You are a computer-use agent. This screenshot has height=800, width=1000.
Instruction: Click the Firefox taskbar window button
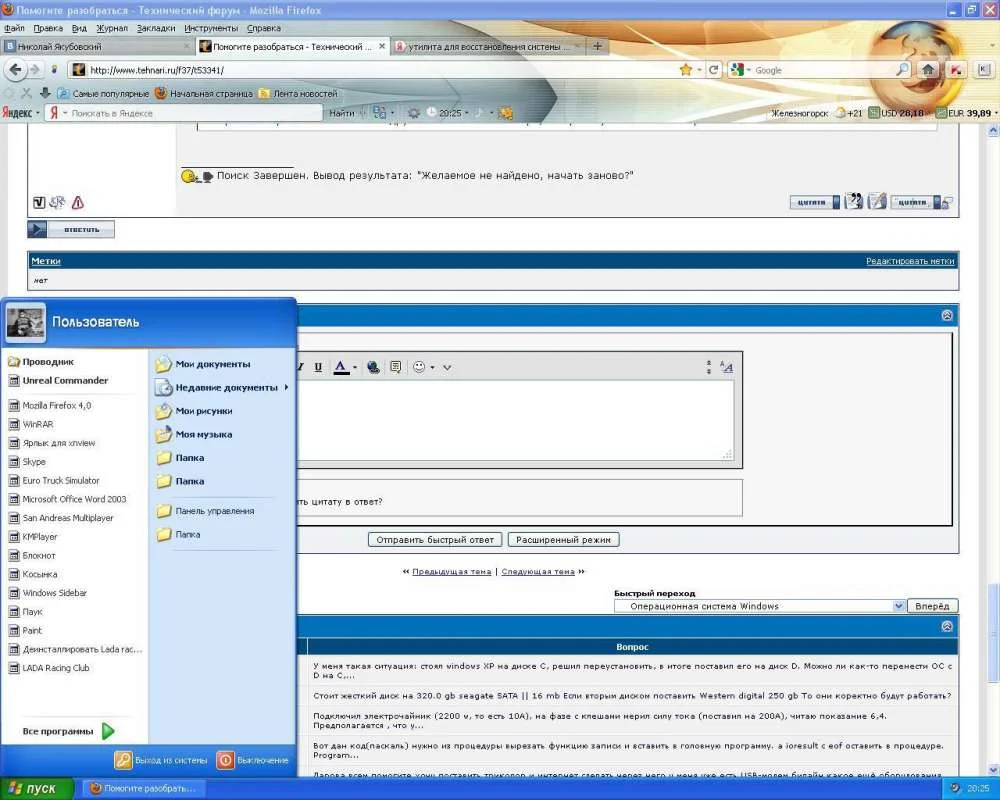pyautogui.click(x=143, y=789)
